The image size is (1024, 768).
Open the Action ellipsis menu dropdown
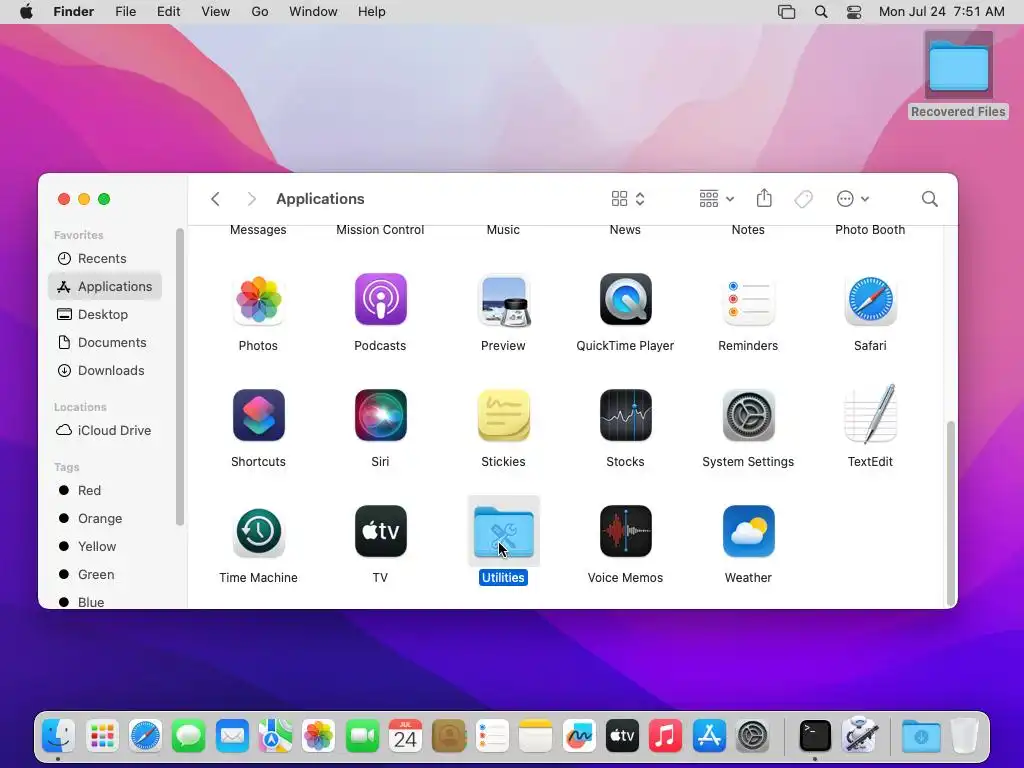[852, 199]
